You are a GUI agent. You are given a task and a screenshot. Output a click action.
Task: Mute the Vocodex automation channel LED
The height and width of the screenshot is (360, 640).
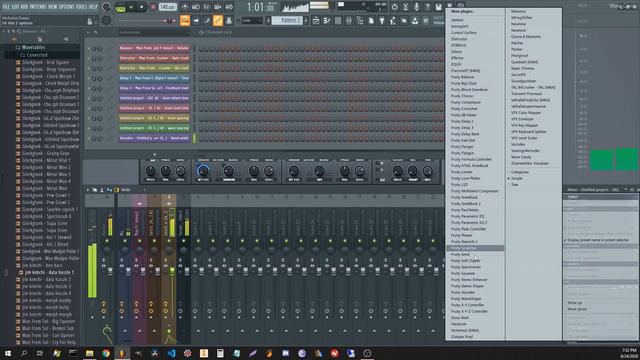coord(89,139)
